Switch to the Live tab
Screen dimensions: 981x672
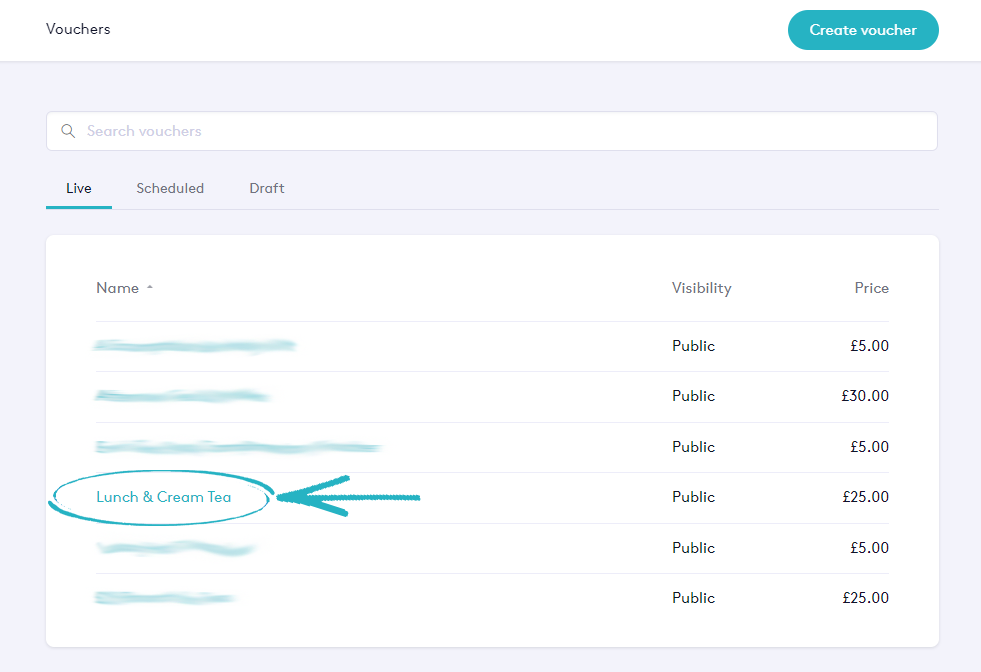[79, 188]
